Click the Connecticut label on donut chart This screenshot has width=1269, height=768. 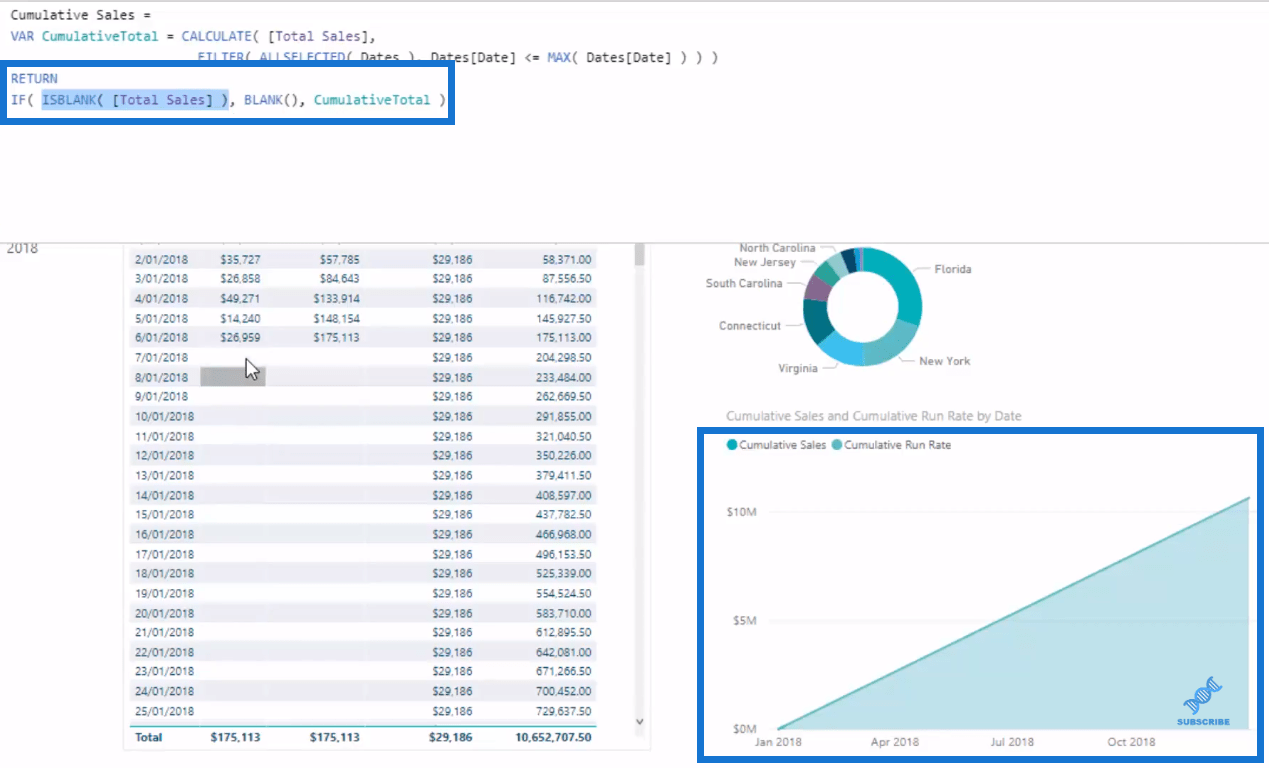(x=751, y=326)
